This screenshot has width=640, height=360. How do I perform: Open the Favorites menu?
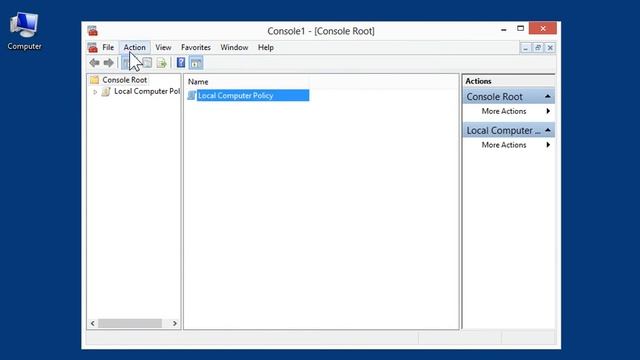pyautogui.click(x=196, y=47)
